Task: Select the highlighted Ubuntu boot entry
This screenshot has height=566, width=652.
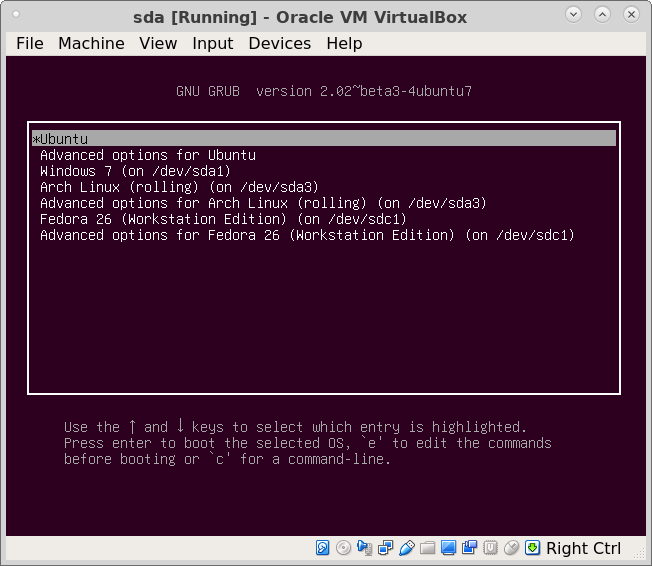Action: [x=324, y=138]
